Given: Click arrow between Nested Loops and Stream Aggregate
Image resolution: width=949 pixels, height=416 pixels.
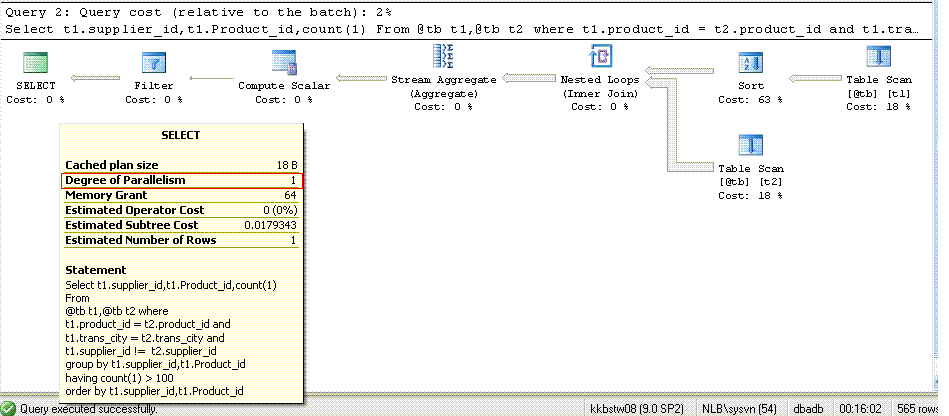Looking at the screenshot, I should pos(529,78).
